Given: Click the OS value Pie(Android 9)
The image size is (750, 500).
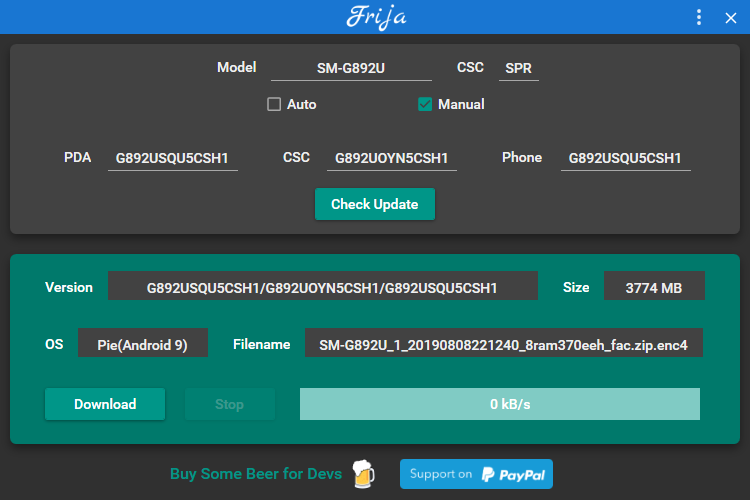Looking at the screenshot, I should [142, 344].
